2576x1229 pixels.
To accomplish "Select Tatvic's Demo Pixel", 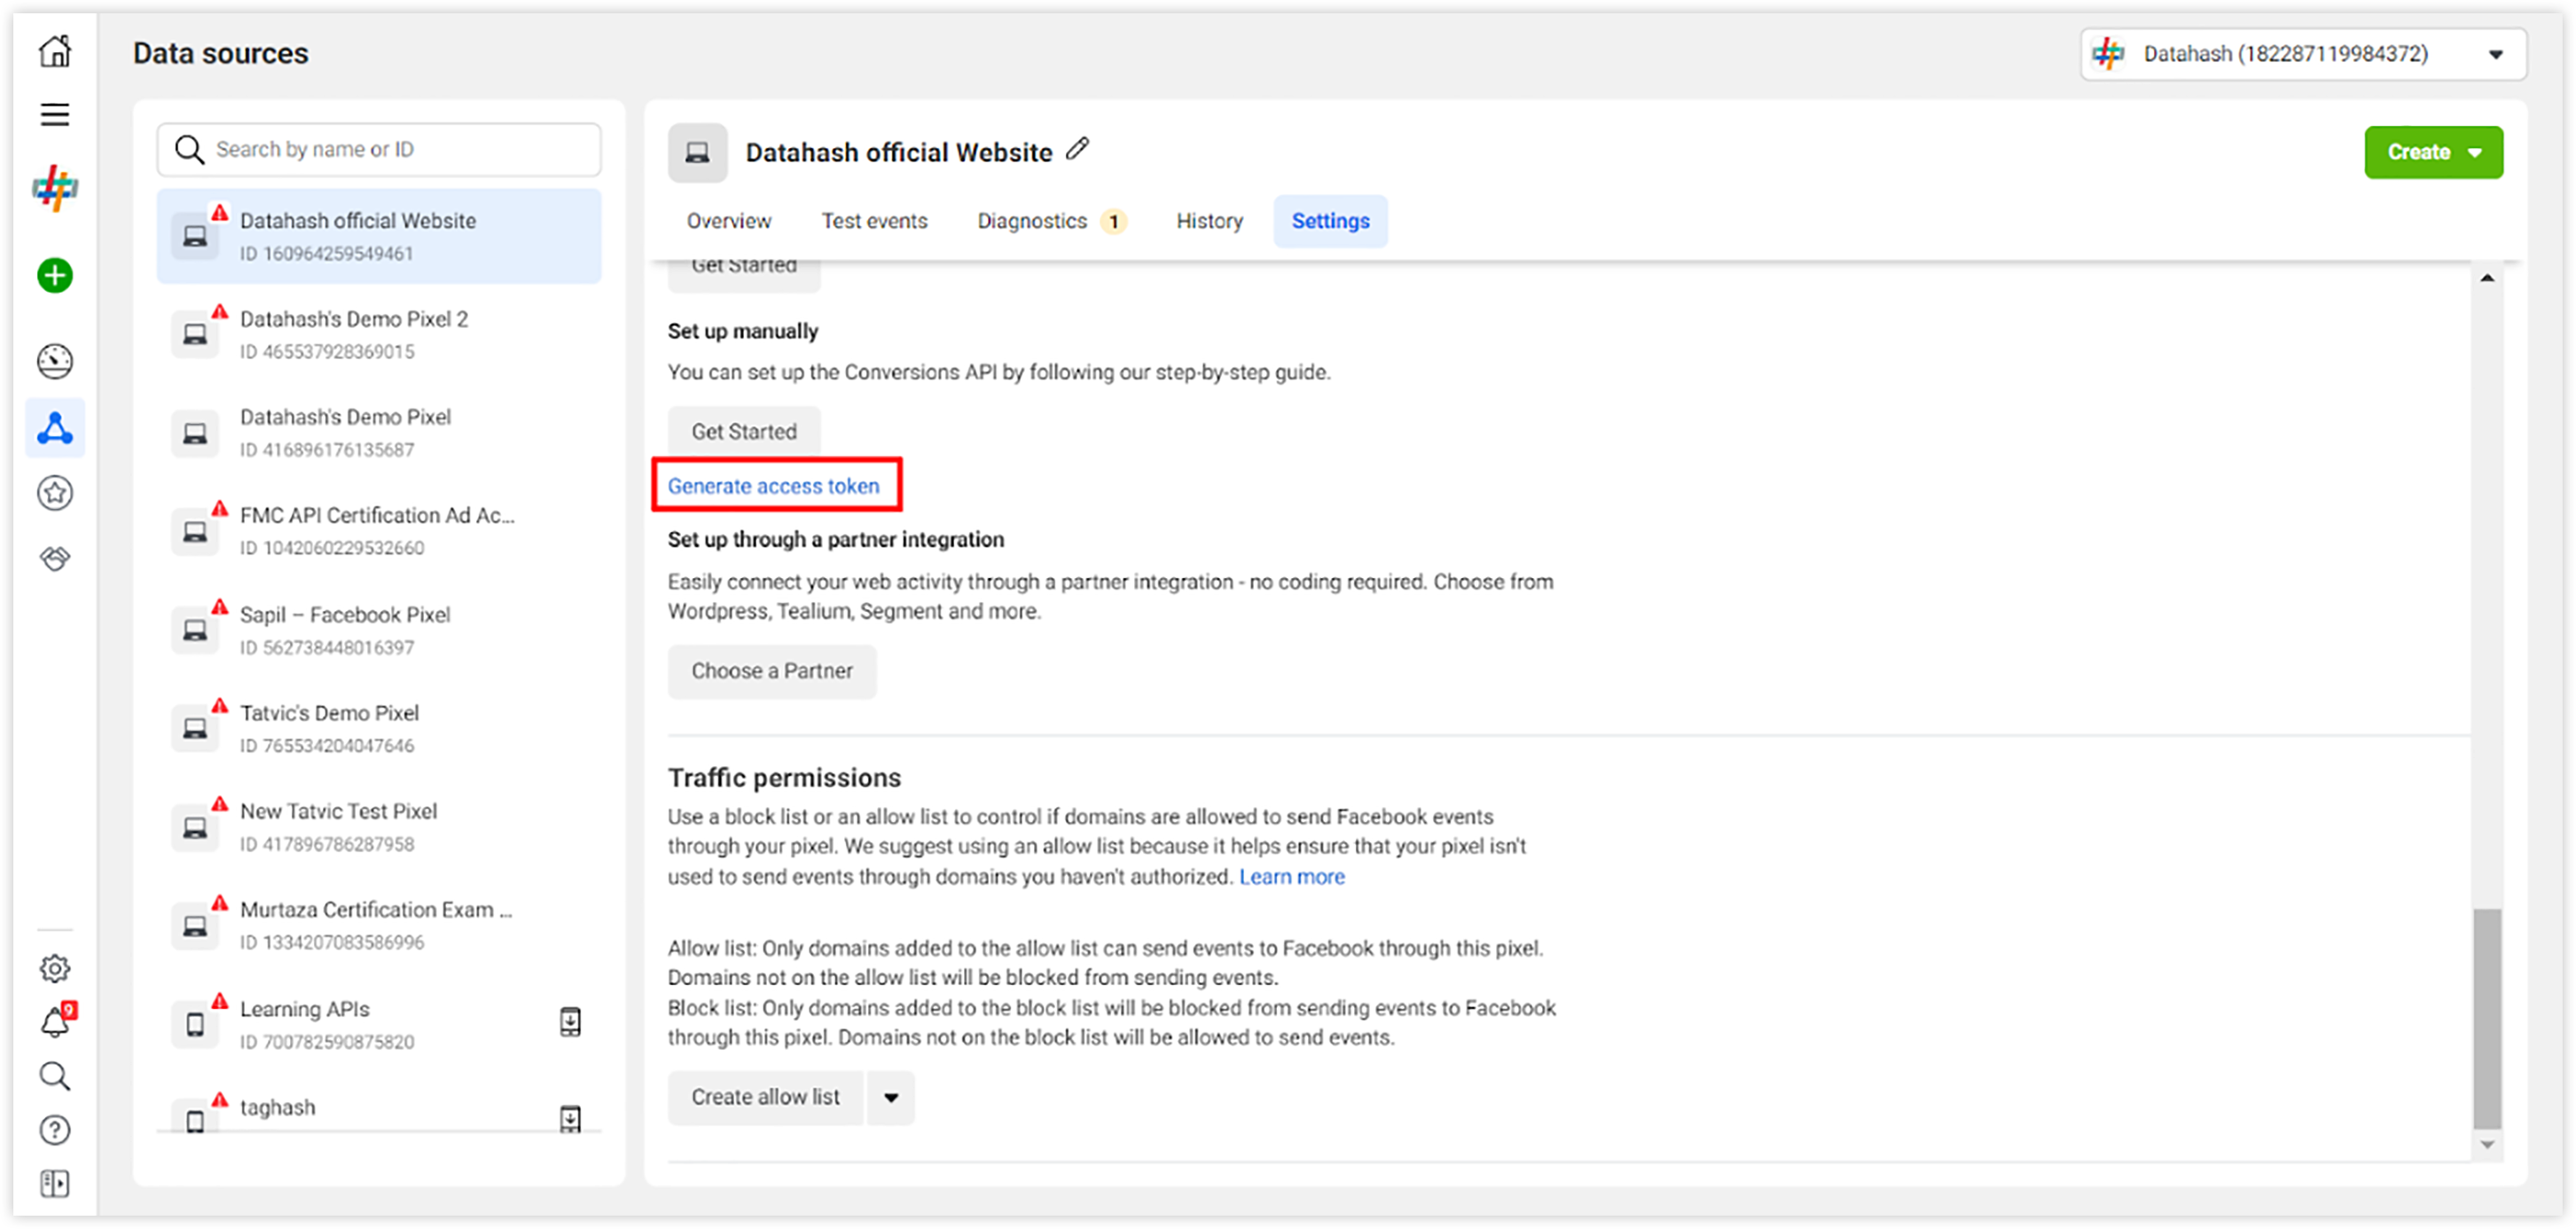I will pyautogui.click(x=379, y=728).
